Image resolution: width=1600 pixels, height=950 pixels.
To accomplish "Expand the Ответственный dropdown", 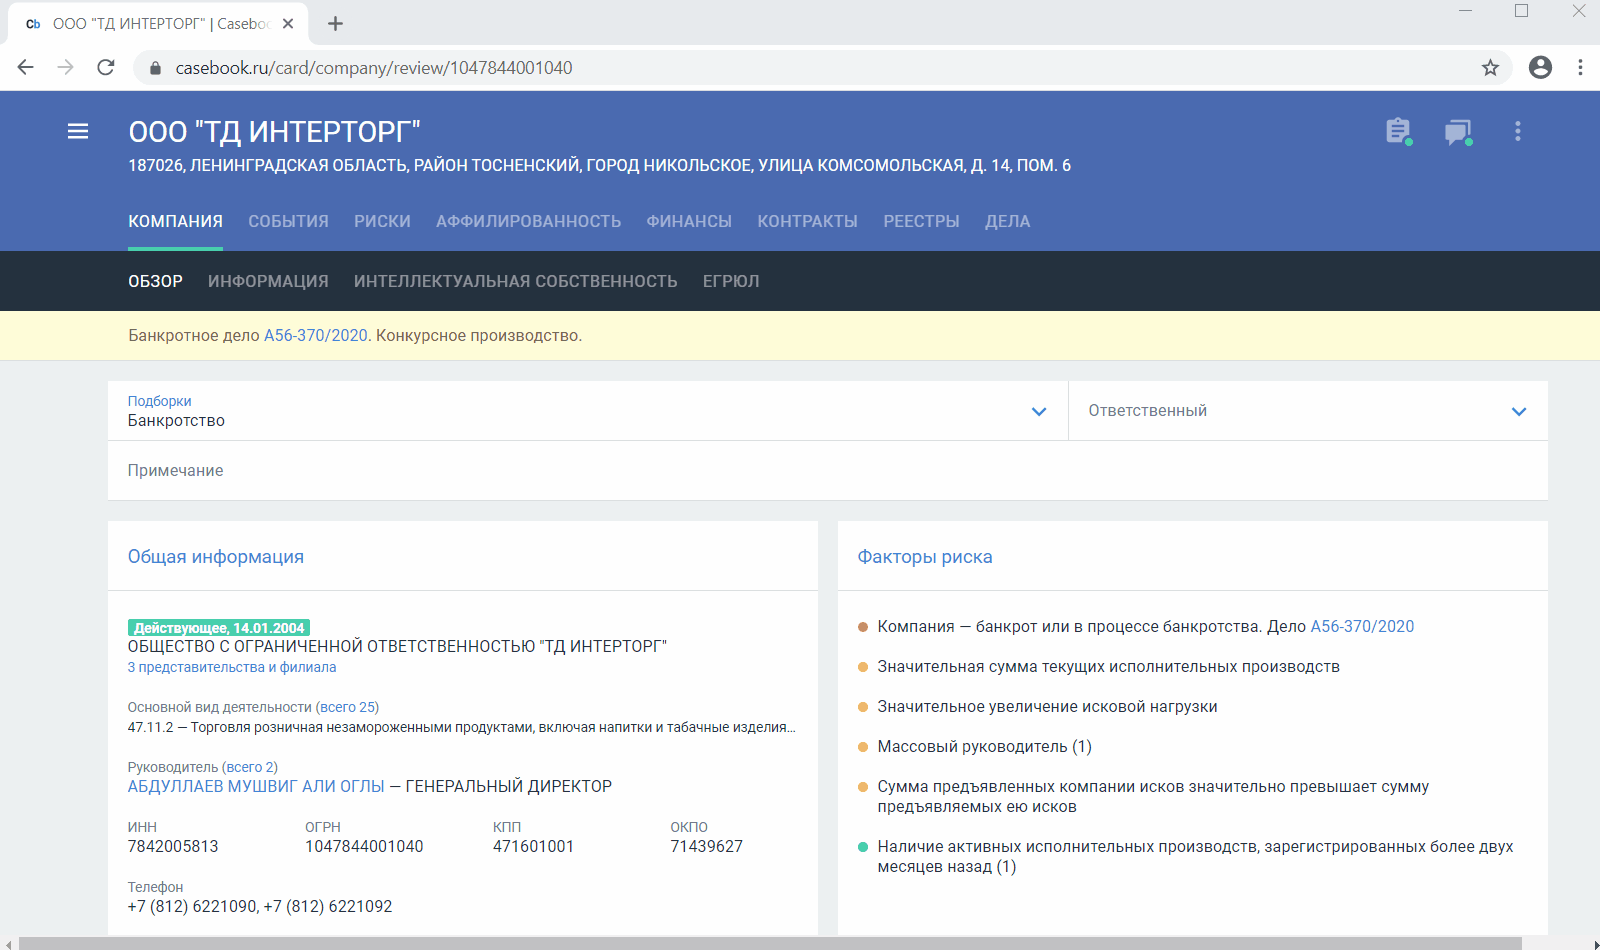I will pyautogui.click(x=1519, y=411).
